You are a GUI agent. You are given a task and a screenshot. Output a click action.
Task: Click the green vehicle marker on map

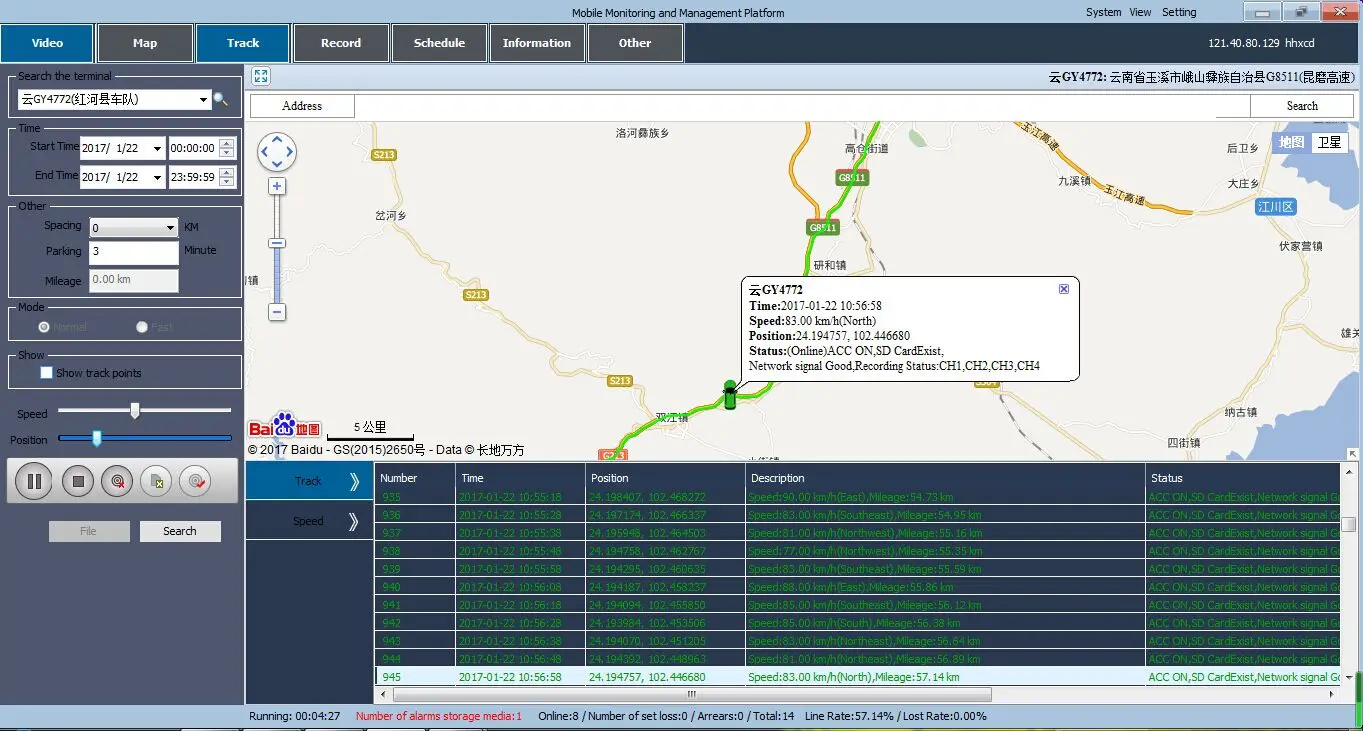point(730,395)
